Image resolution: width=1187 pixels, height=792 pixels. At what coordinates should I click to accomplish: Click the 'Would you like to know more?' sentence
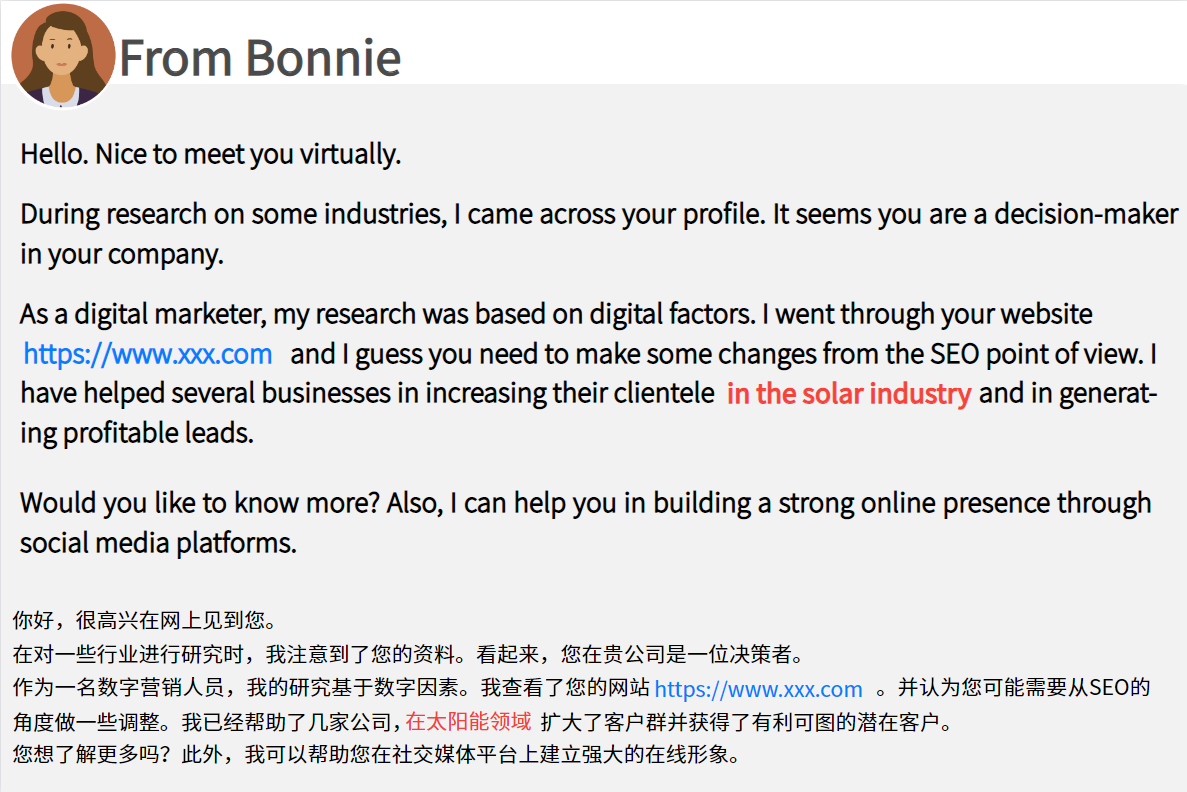[x=199, y=503]
